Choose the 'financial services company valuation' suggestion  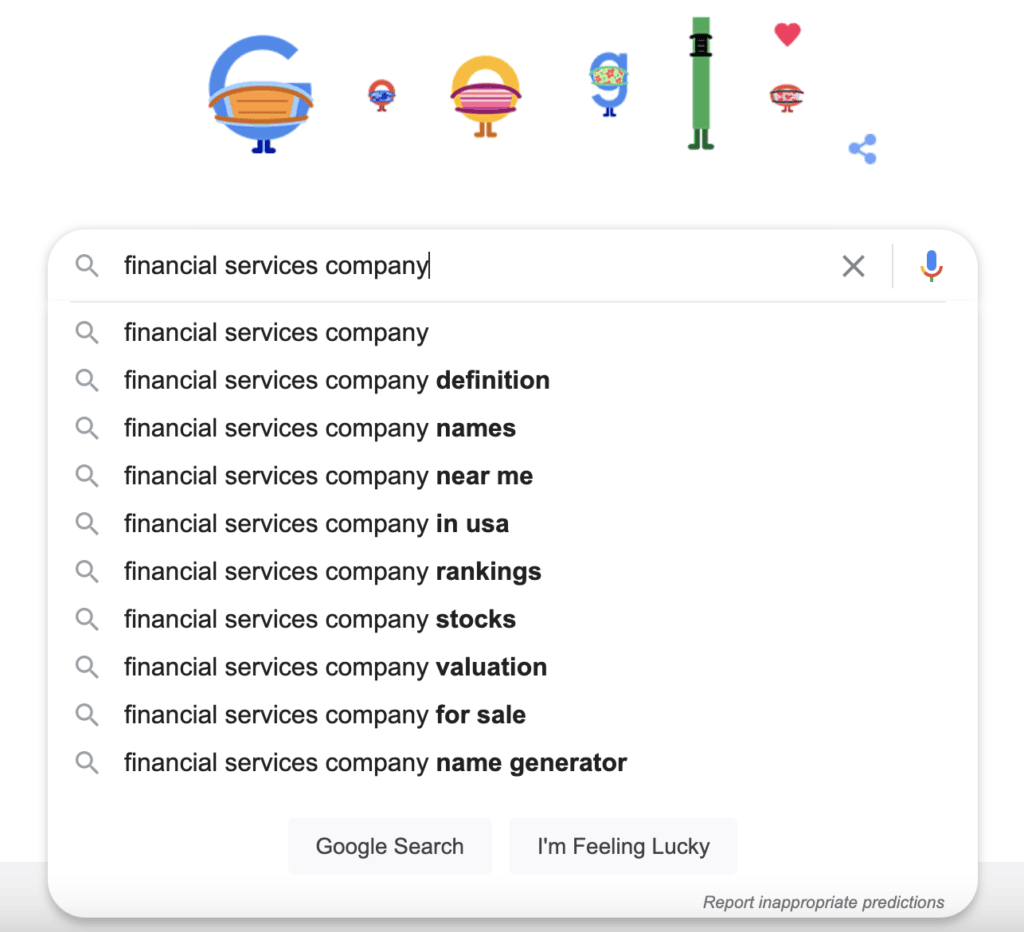pyautogui.click(x=335, y=667)
